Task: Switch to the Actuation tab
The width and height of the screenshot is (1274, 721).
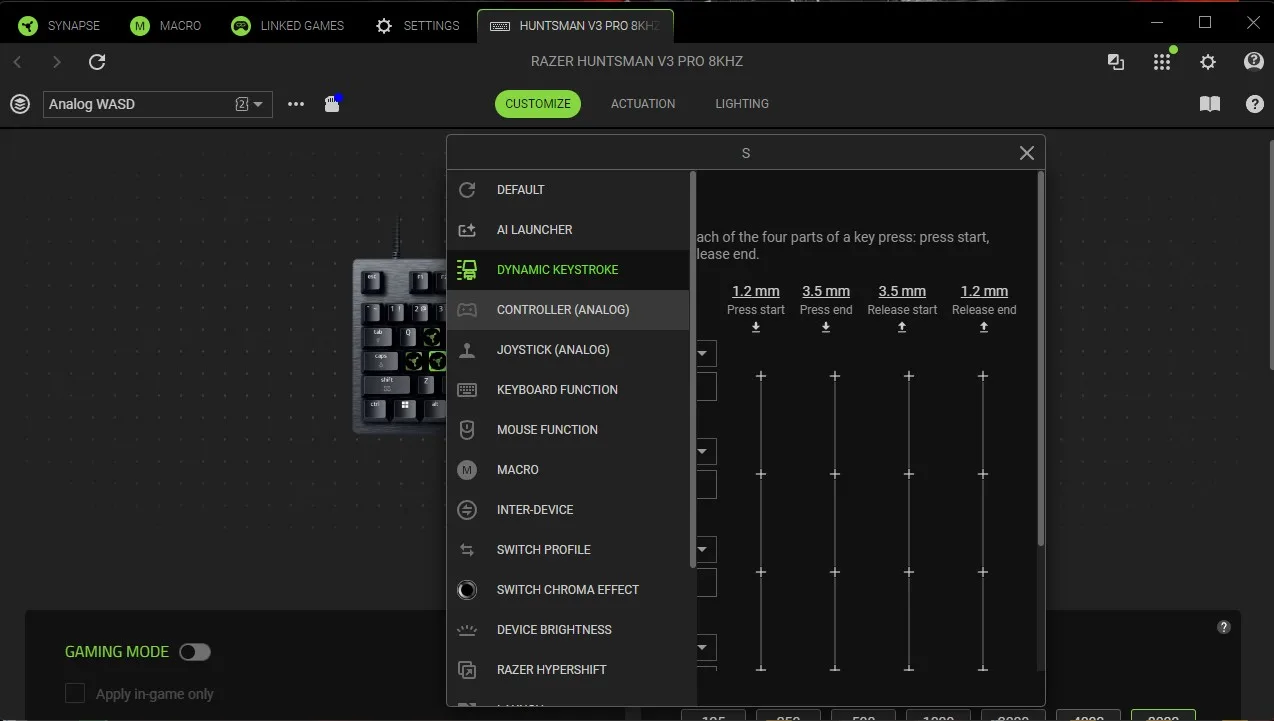Action: tap(643, 104)
